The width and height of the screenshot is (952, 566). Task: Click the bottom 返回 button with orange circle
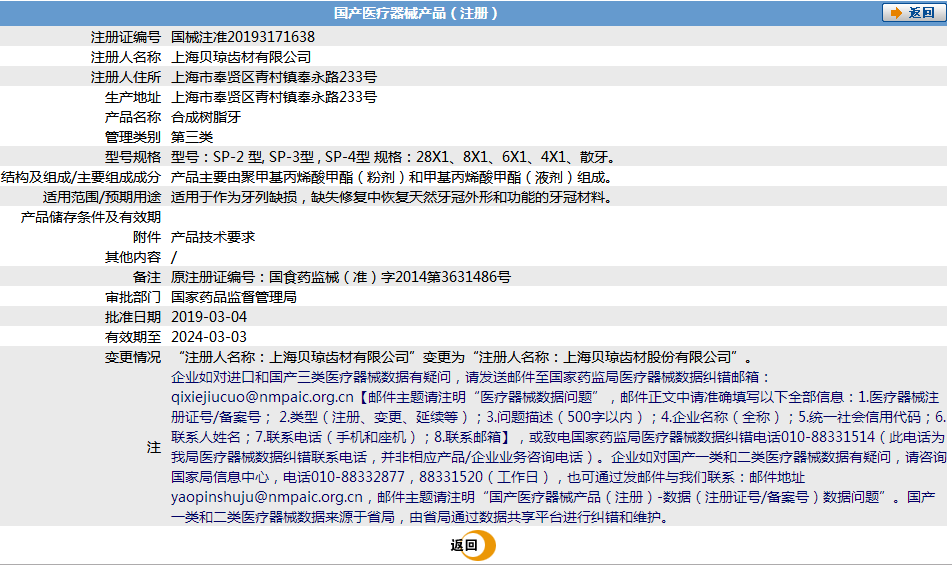(473, 545)
